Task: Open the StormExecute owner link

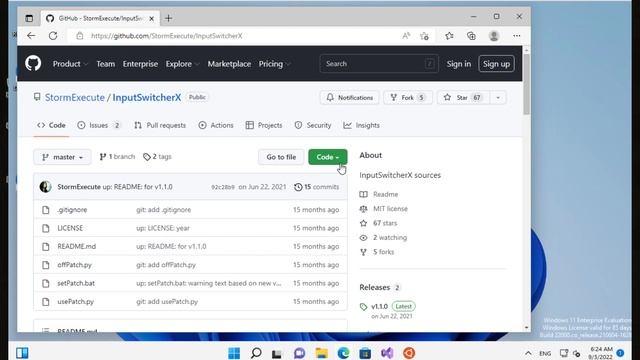Action: point(75,98)
